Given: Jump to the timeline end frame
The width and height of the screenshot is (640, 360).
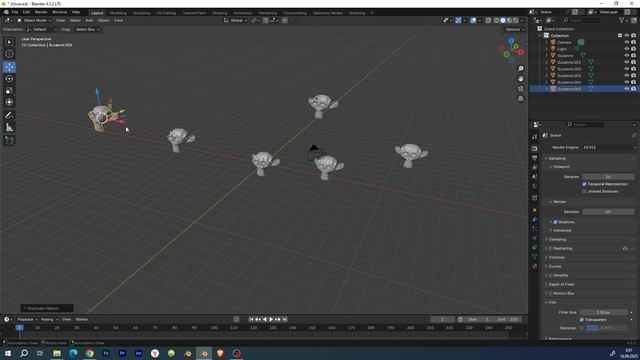Looking at the screenshot, I should tap(285, 319).
